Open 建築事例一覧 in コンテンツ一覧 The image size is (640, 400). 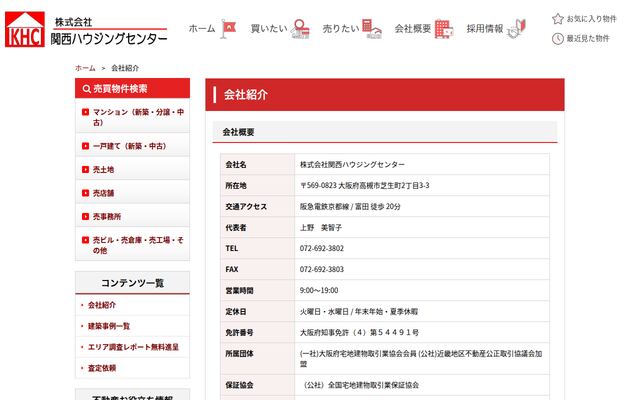point(109,326)
